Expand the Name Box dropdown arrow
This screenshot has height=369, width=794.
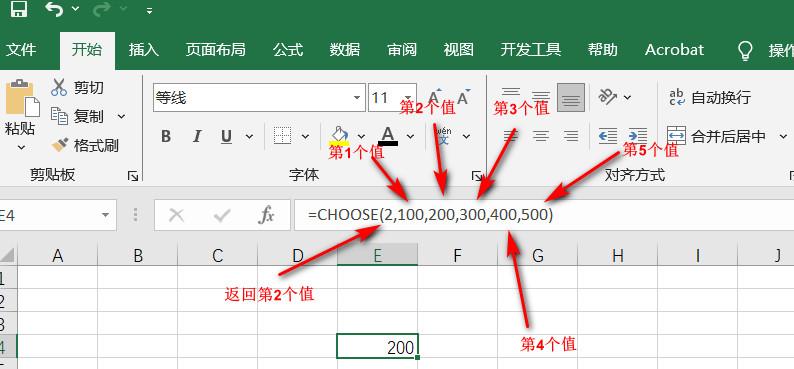(x=105, y=215)
